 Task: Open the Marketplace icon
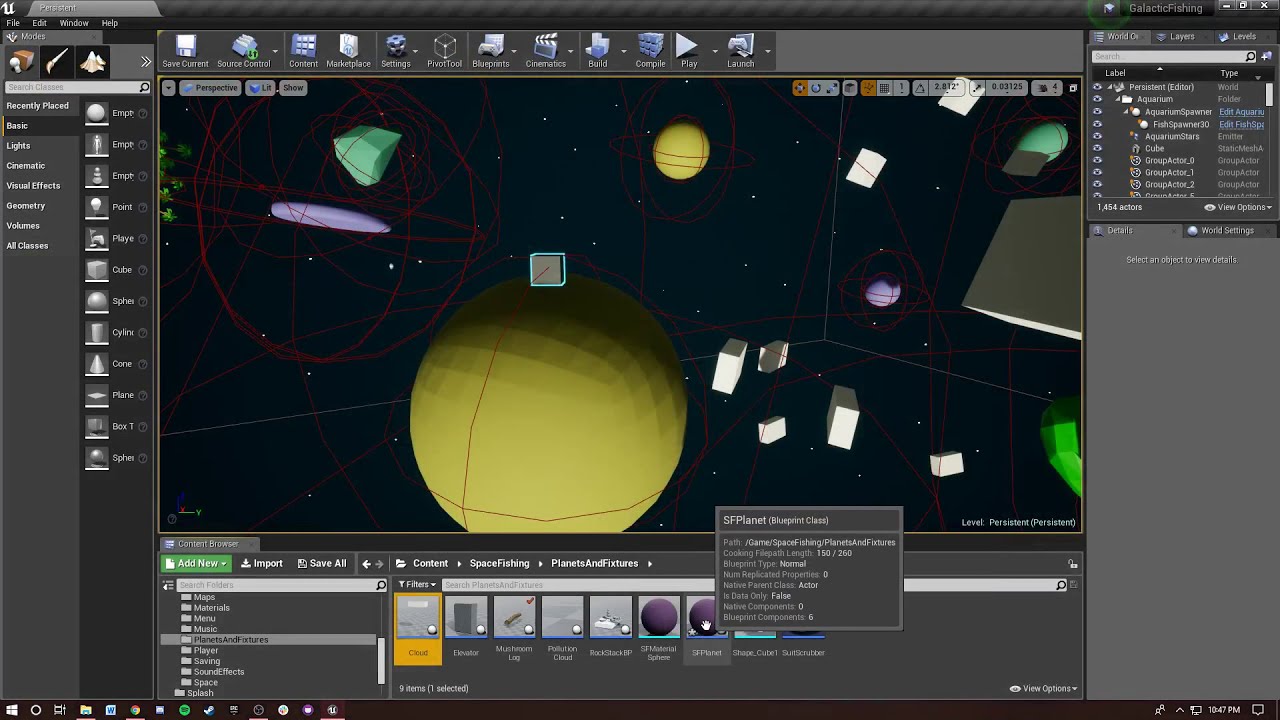tap(348, 51)
